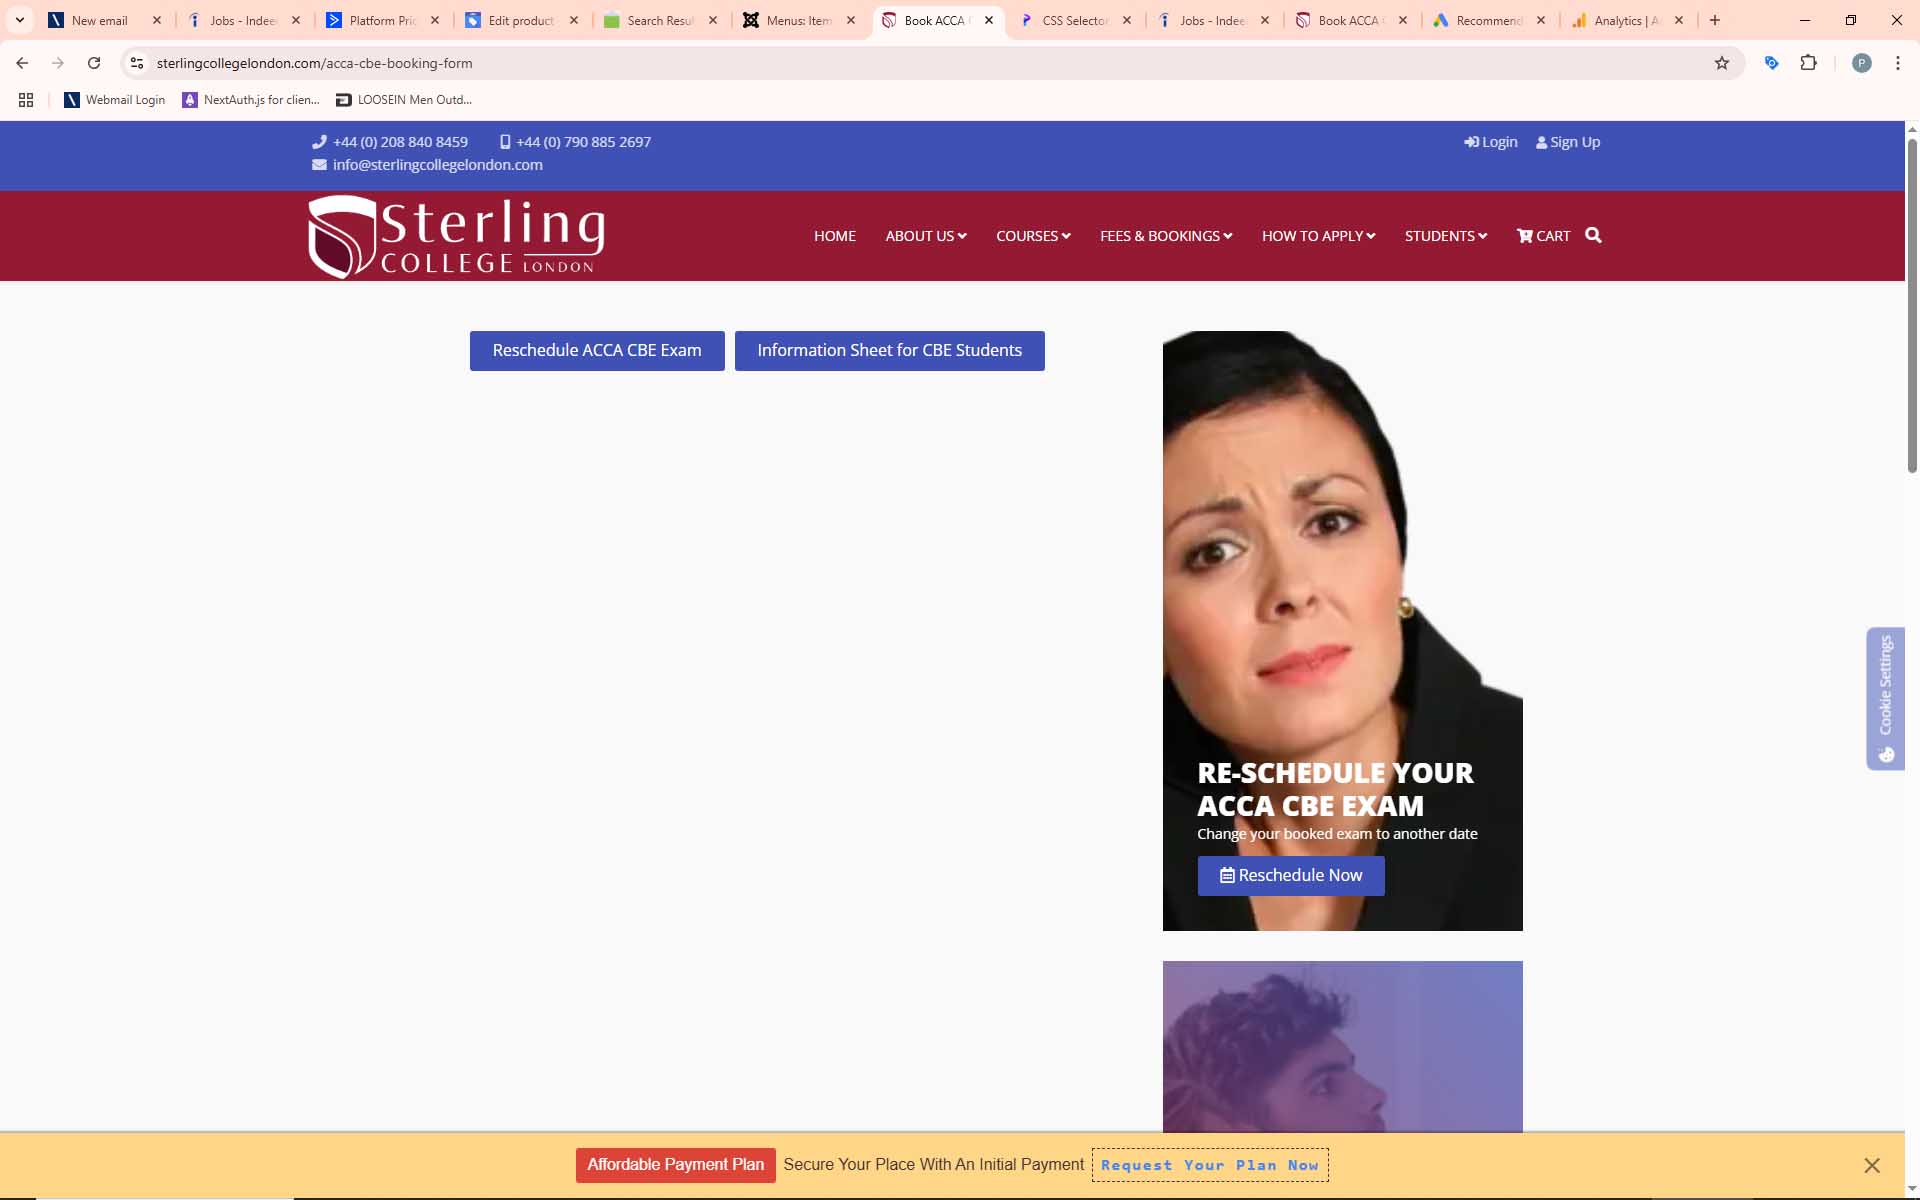Screen dimensions: 1920x1200
Task: Open the Cookie Settings side tab
Action: click(x=1885, y=698)
